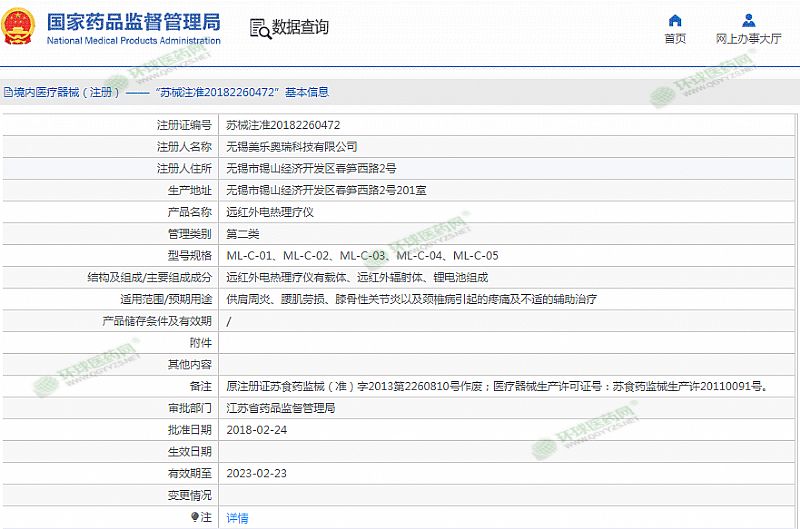Open the 详情 details link
800x529 pixels.
(x=237, y=518)
